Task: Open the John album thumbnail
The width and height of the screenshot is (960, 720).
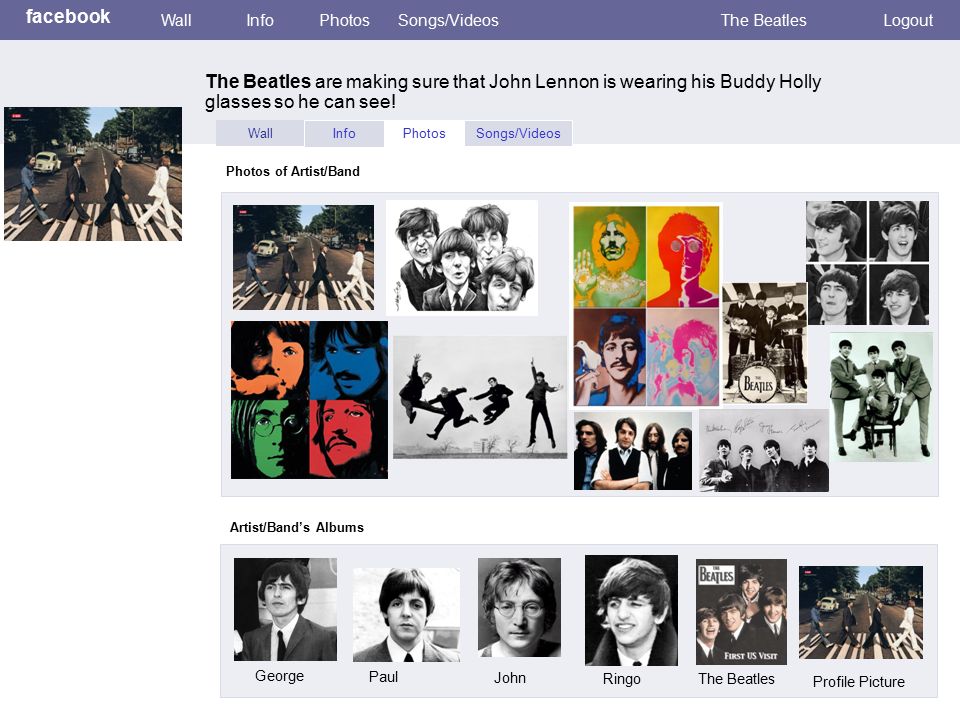Action: 519,607
